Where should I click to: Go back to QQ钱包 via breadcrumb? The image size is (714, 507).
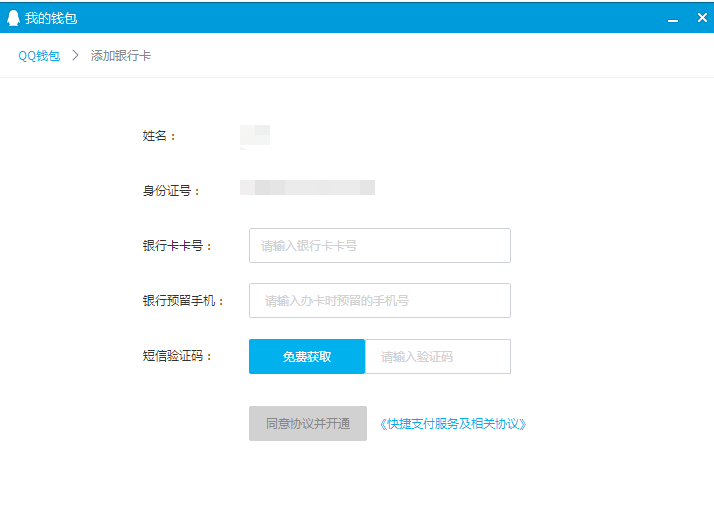39,56
